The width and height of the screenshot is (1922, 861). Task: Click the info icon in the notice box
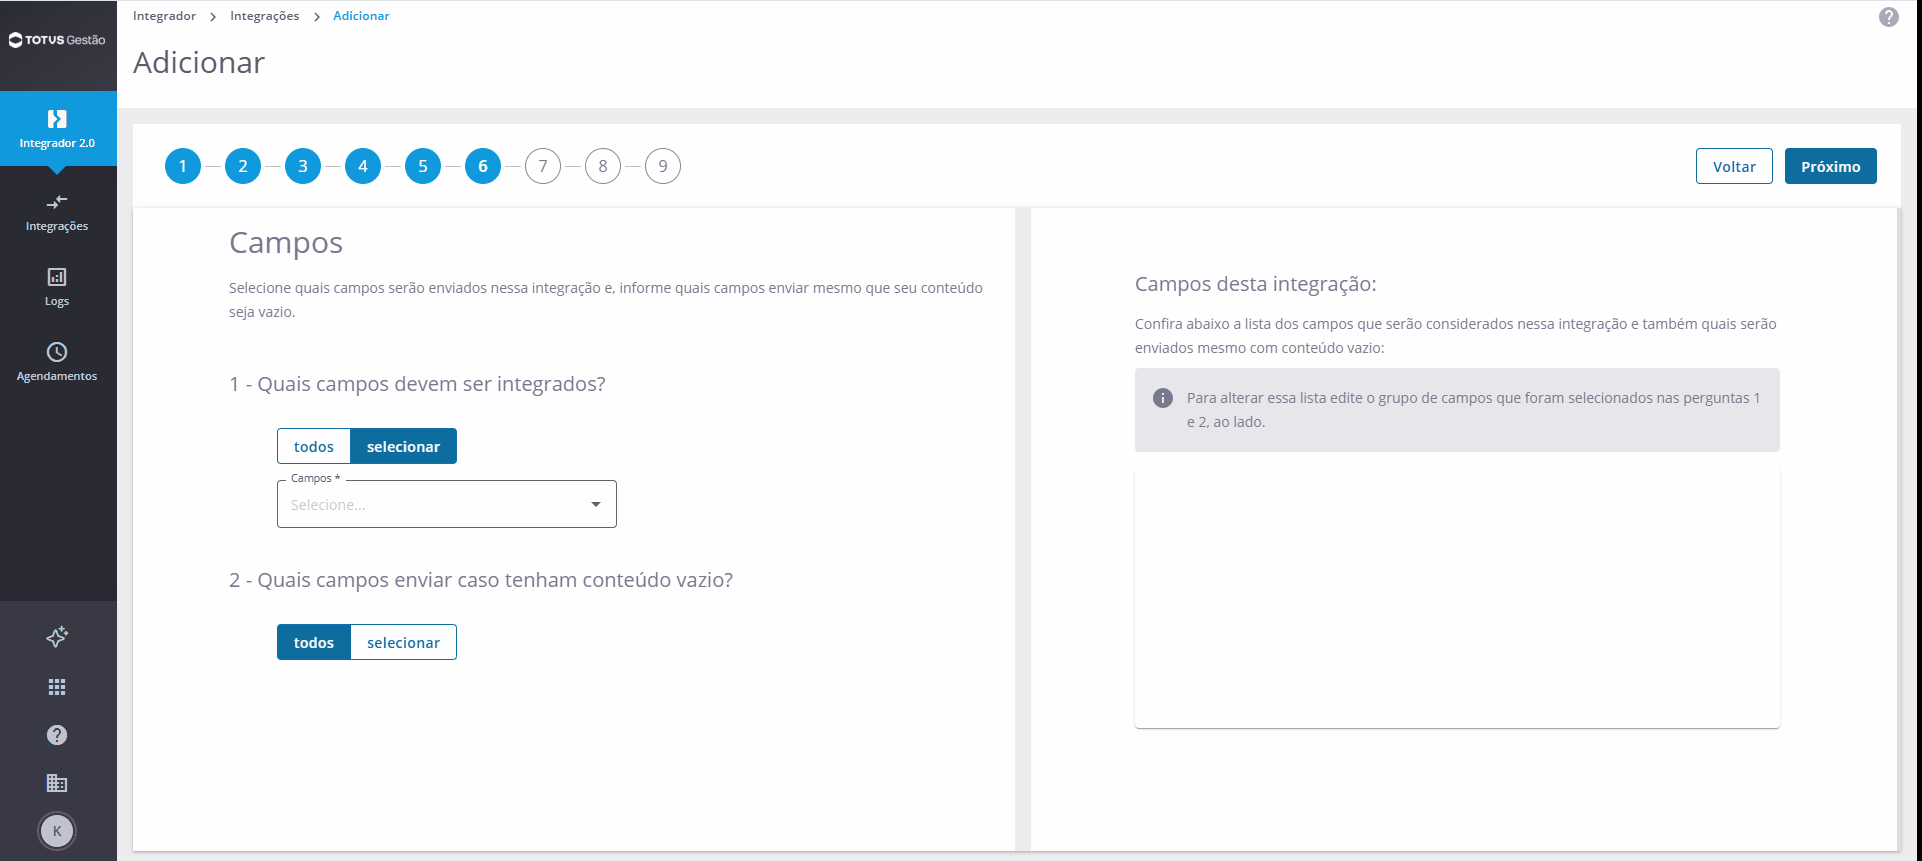1163,398
